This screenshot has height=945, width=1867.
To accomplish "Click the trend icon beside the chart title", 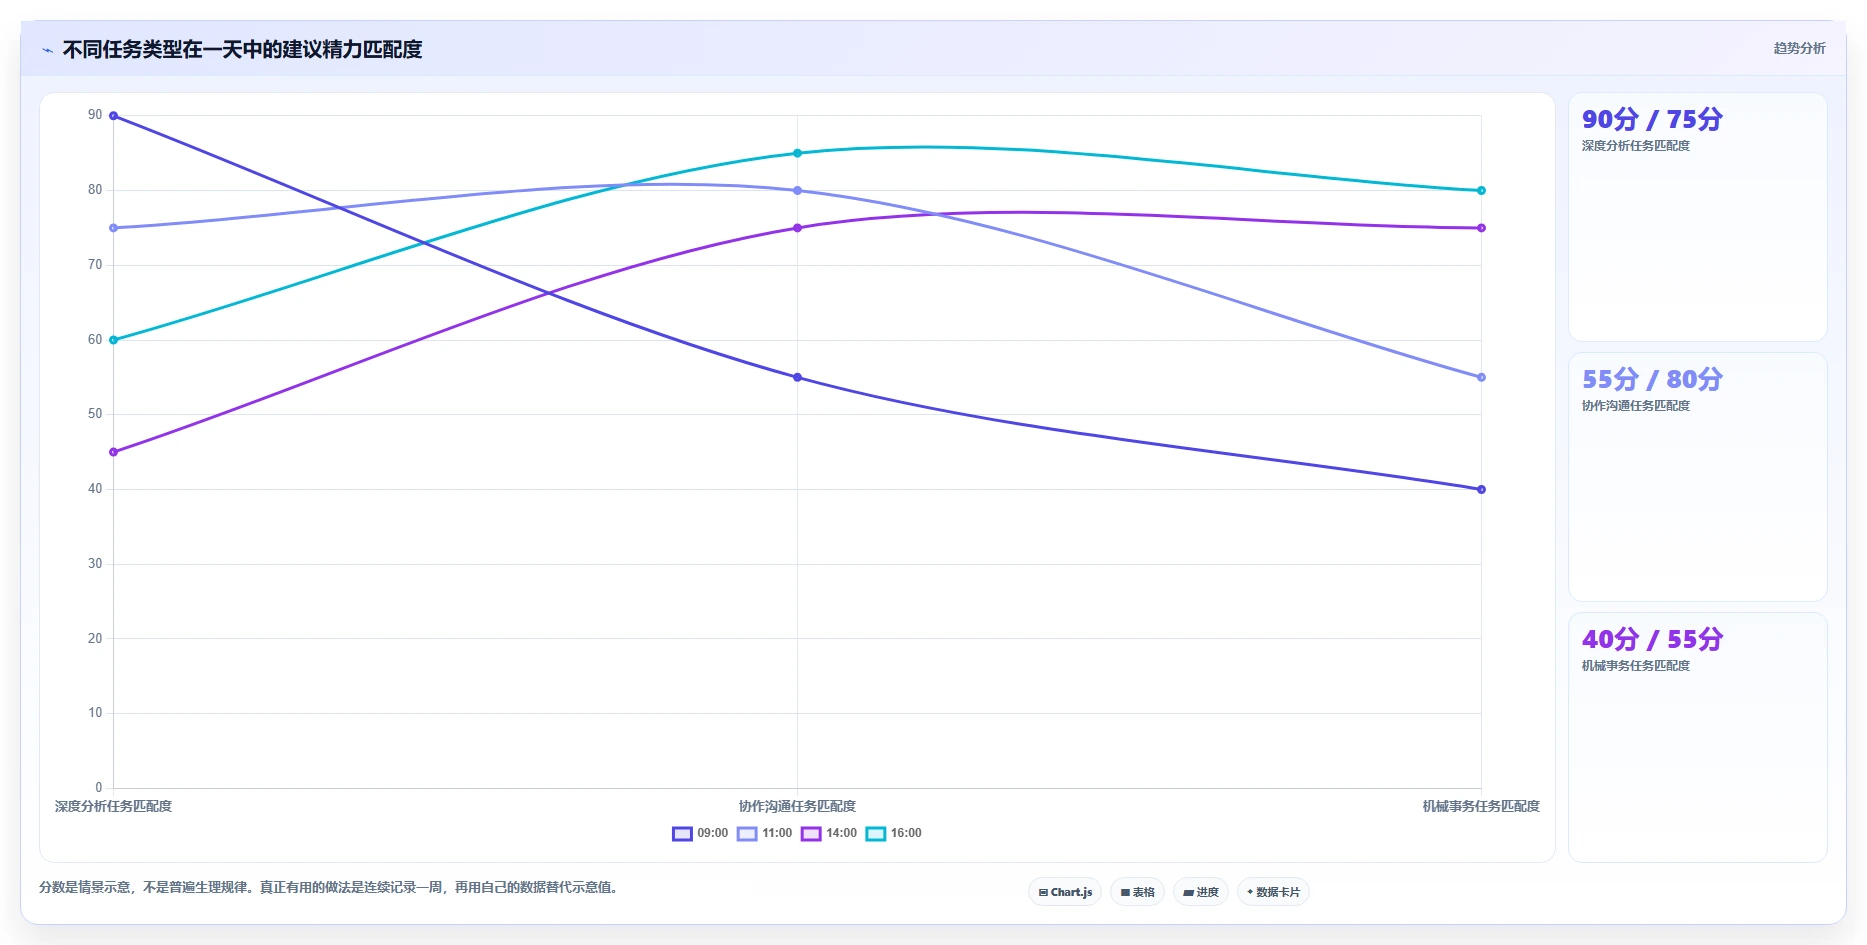I will [x=47, y=50].
